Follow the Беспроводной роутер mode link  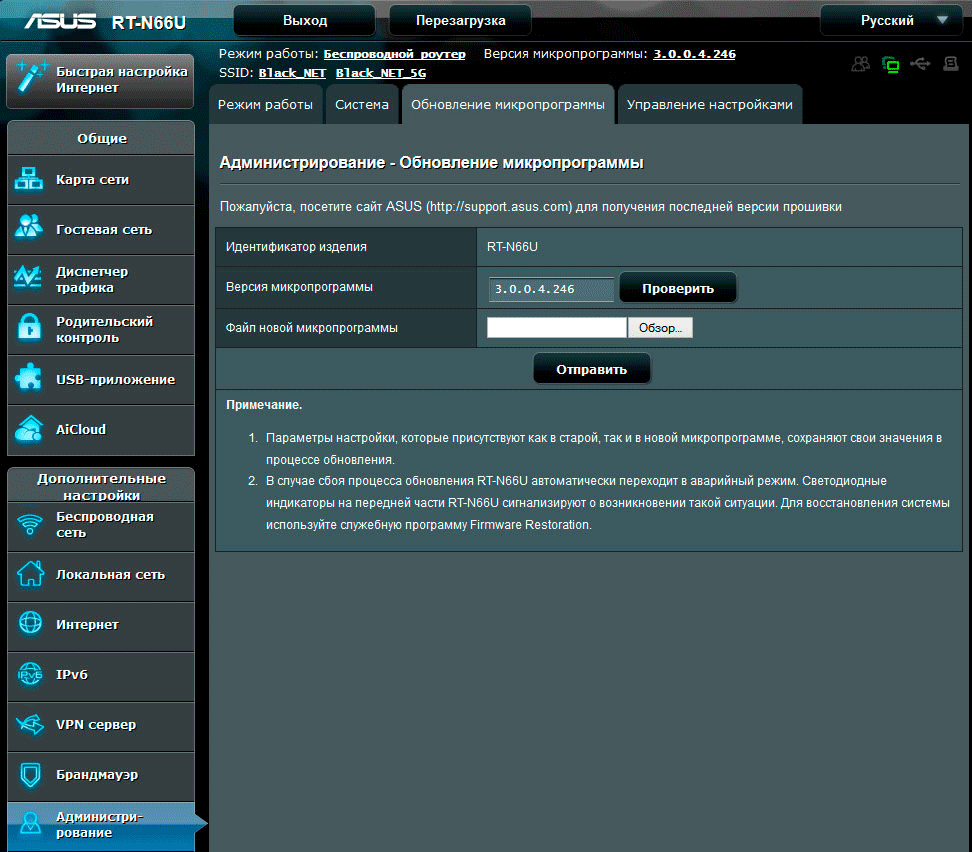[394, 54]
